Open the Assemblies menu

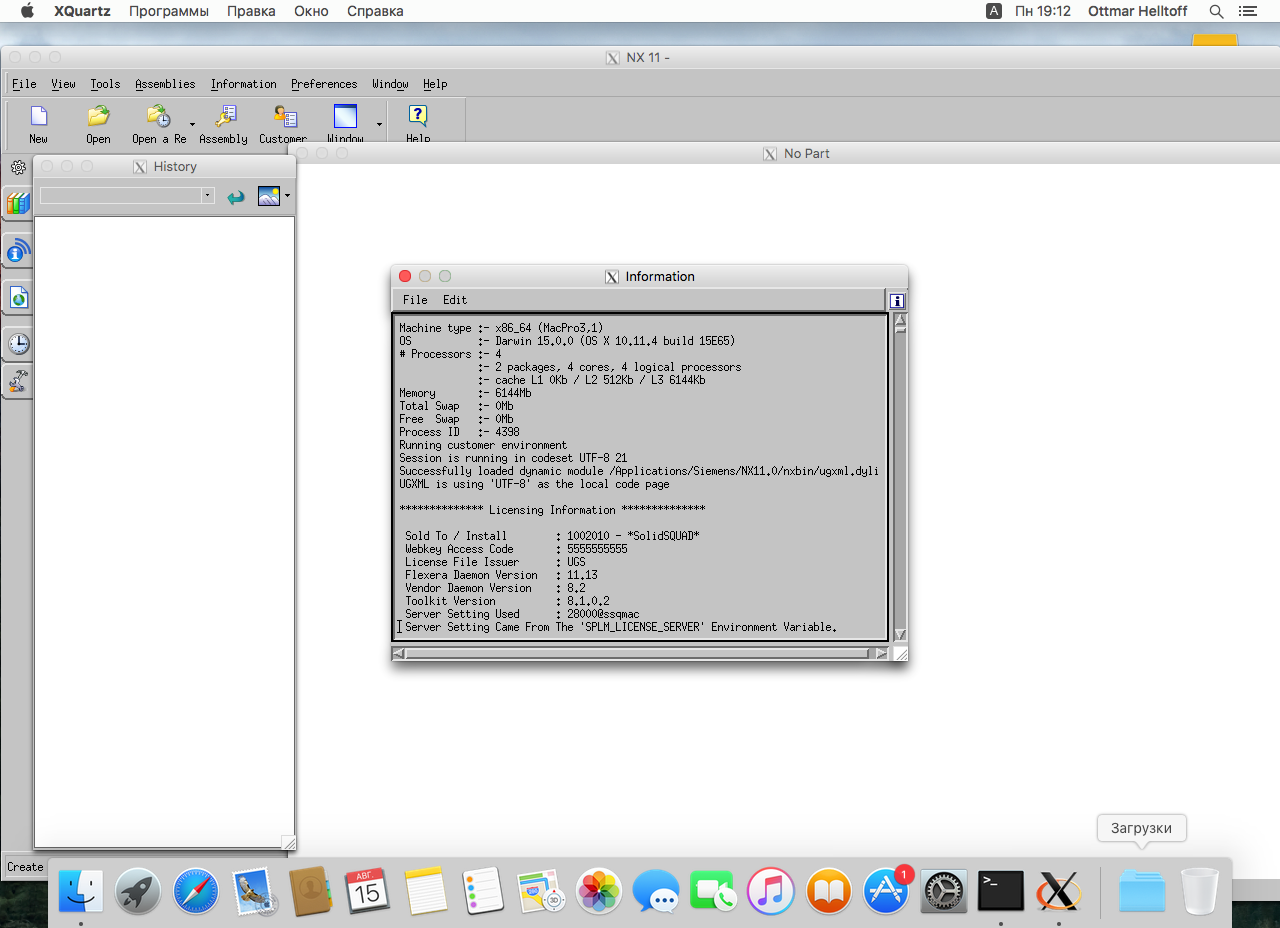[x=165, y=84]
